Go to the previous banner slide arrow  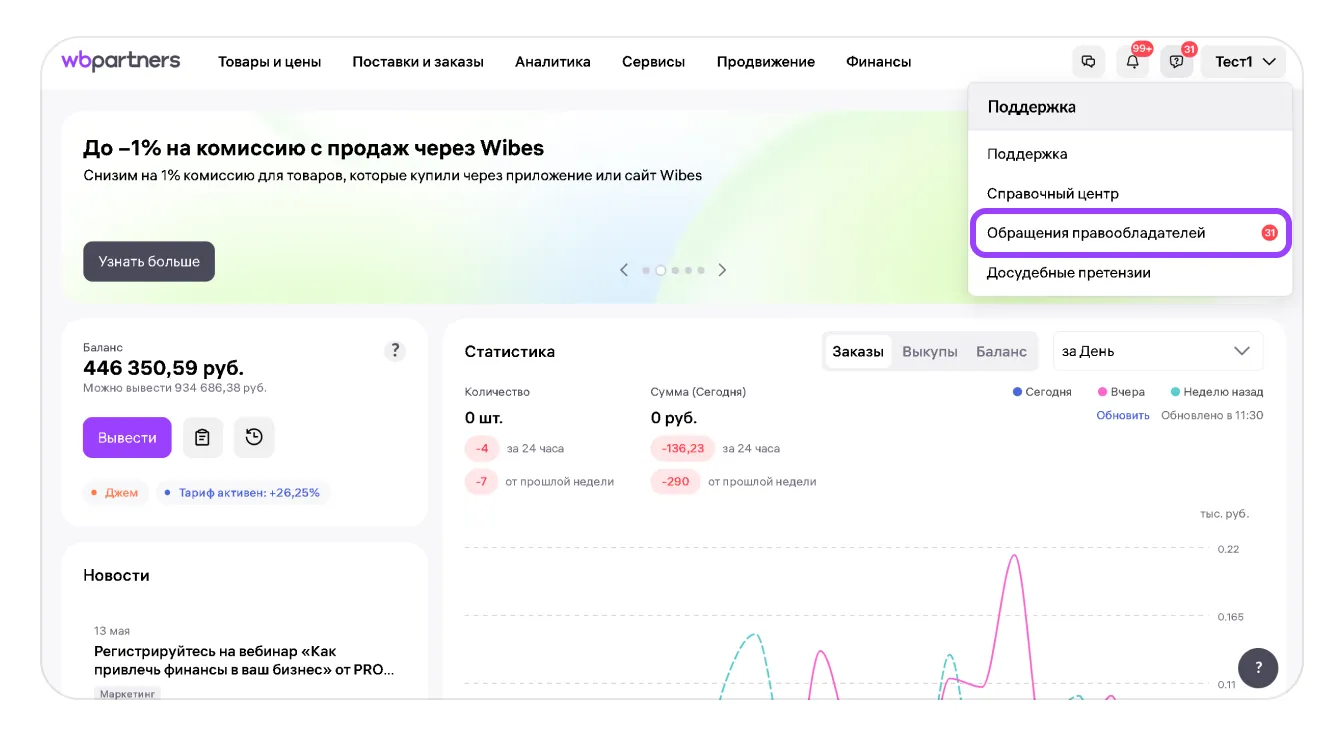pyautogui.click(x=624, y=270)
